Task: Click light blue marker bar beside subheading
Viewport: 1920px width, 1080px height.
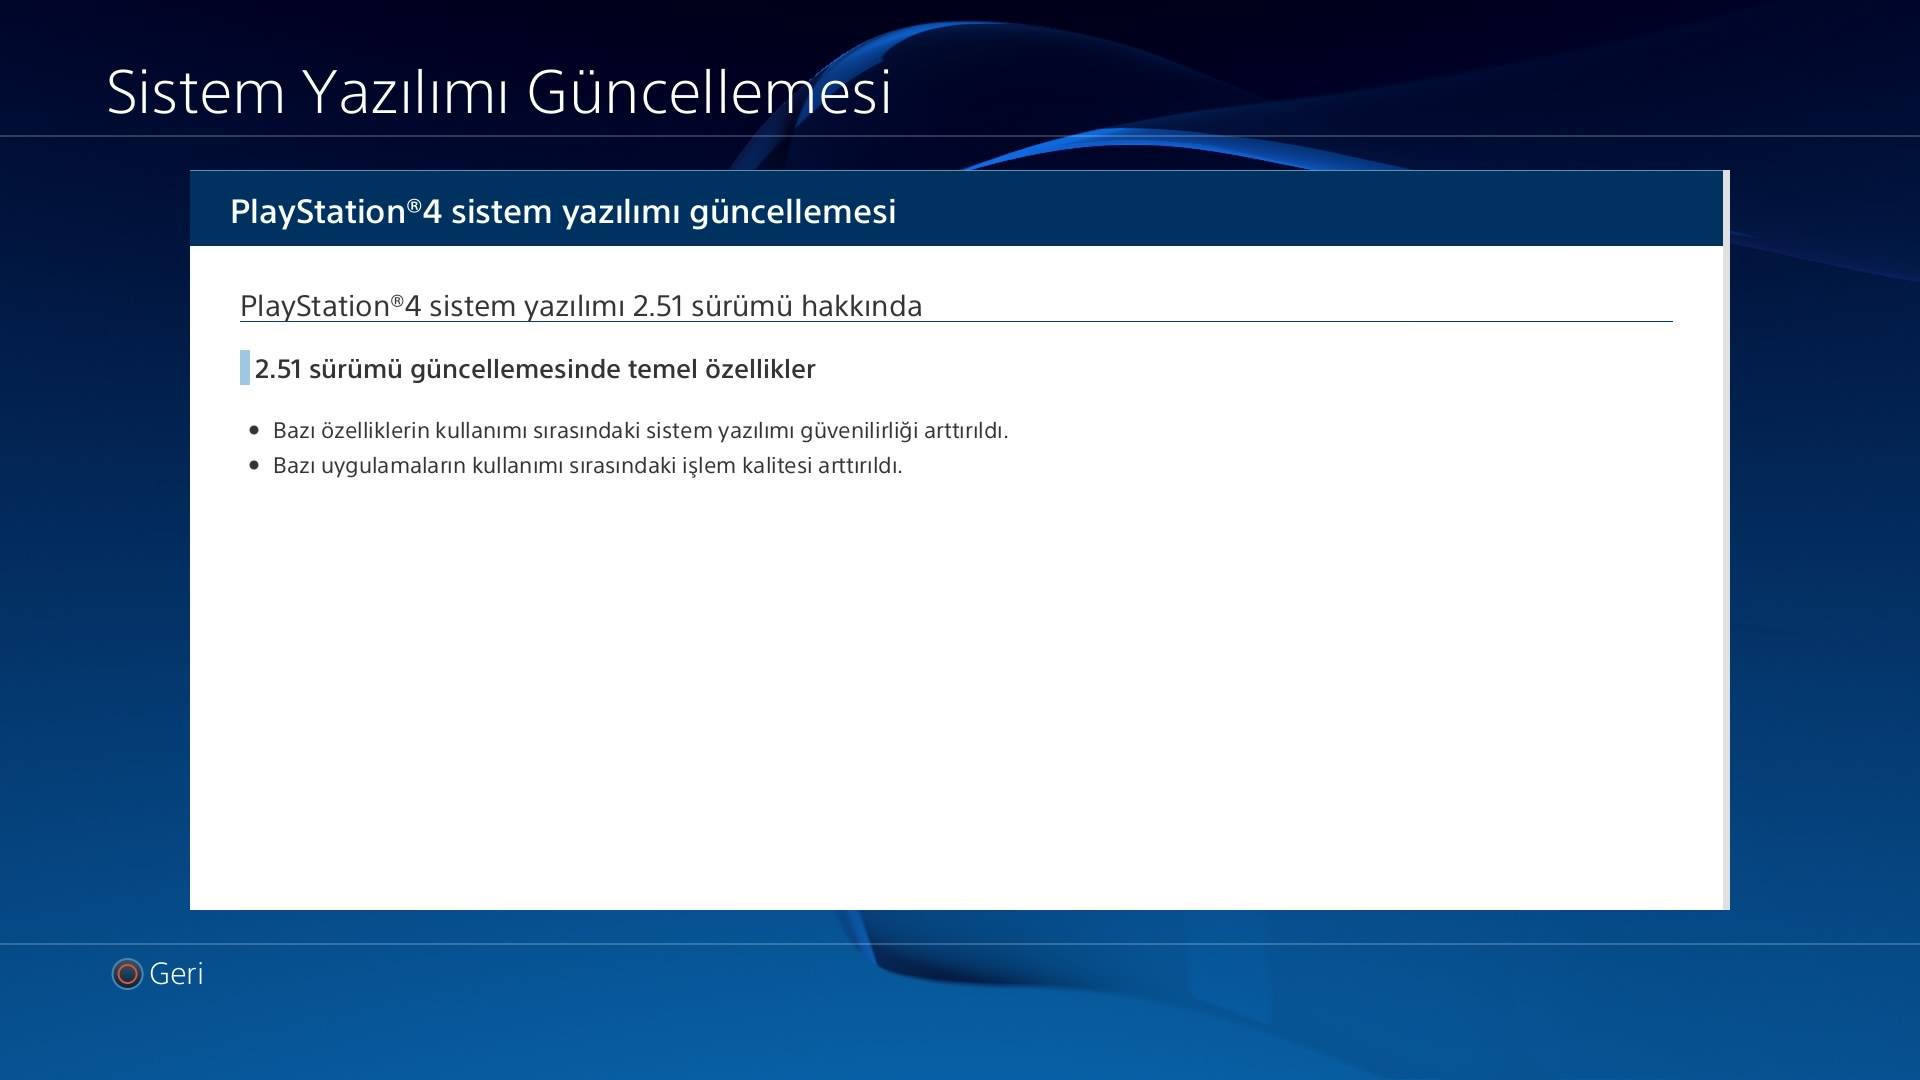Action: [x=245, y=368]
